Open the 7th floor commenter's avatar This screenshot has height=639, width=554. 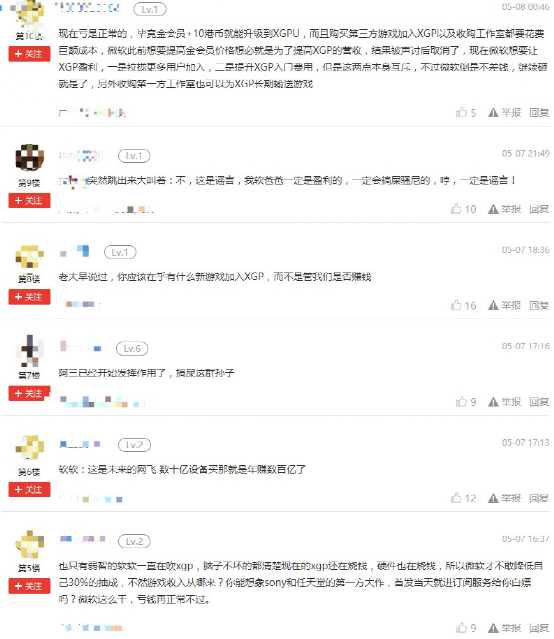(29, 350)
